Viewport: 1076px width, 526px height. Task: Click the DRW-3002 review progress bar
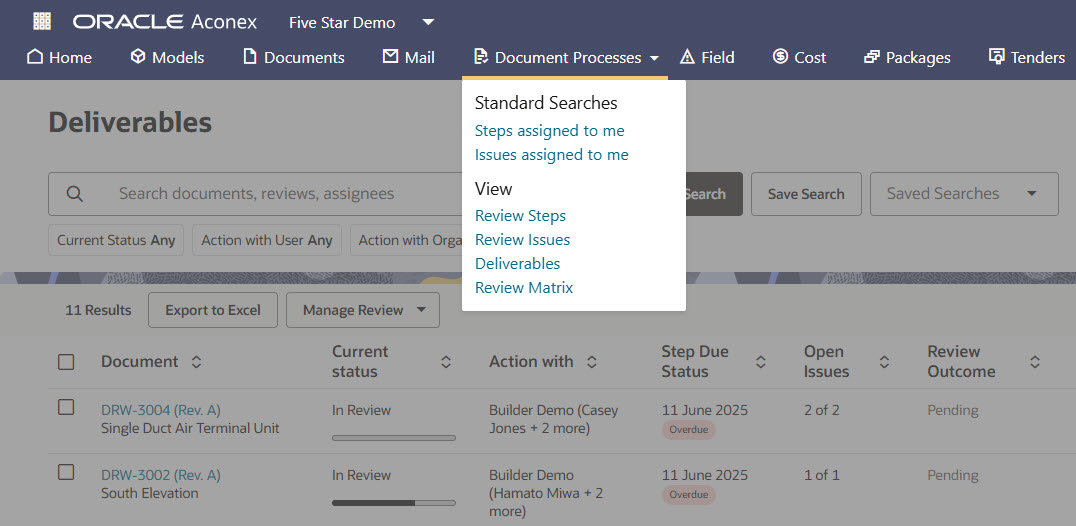coord(393,502)
